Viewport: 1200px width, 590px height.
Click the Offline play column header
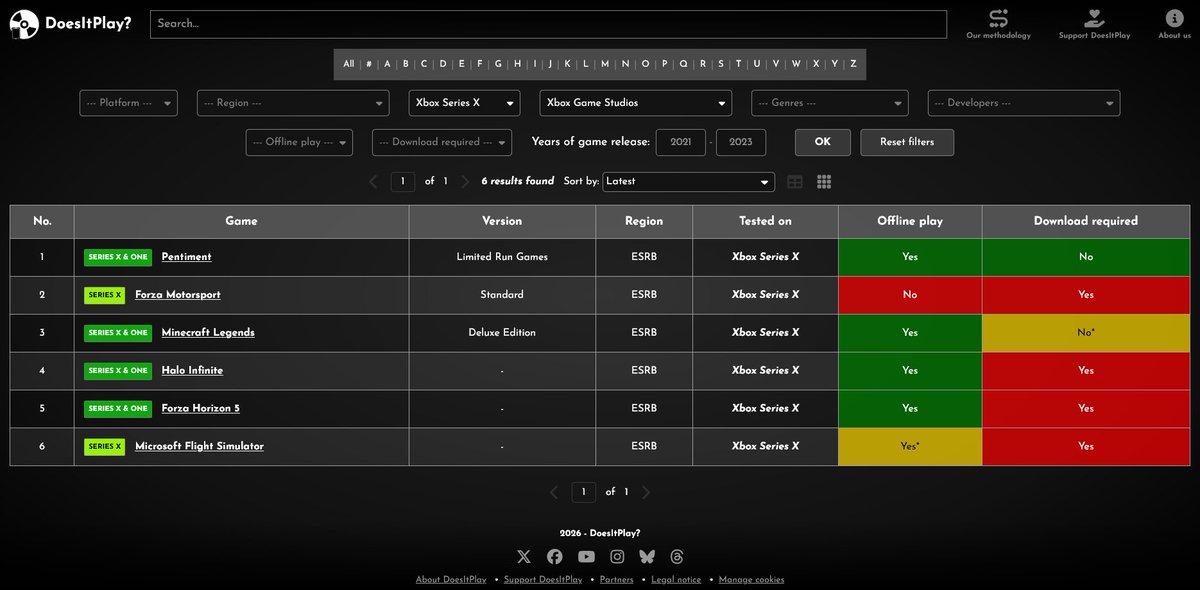click(910, 221)
